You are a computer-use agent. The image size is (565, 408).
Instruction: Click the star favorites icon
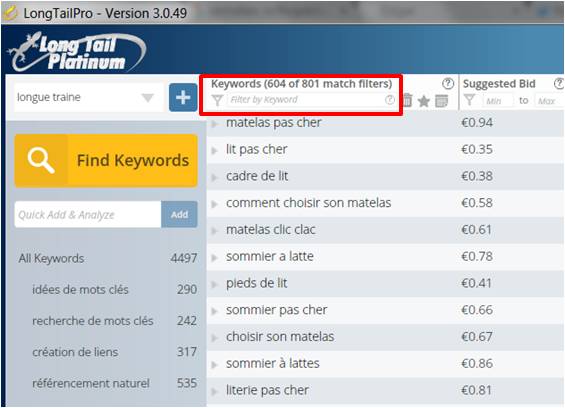coord(424,101)
